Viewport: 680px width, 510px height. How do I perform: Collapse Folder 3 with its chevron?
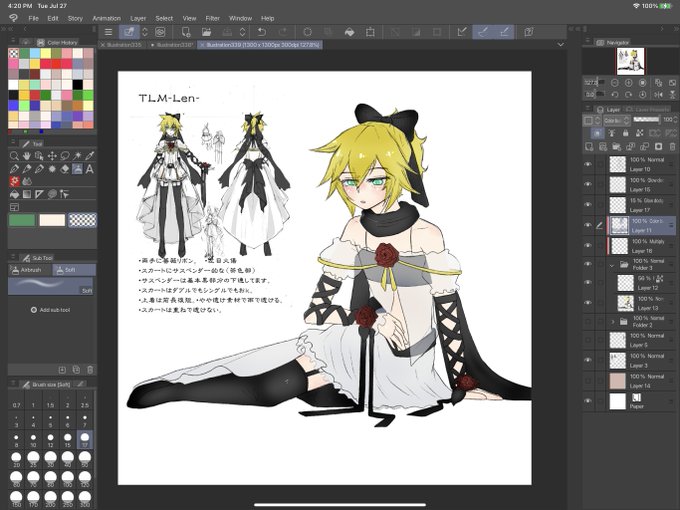click(612, 265)
